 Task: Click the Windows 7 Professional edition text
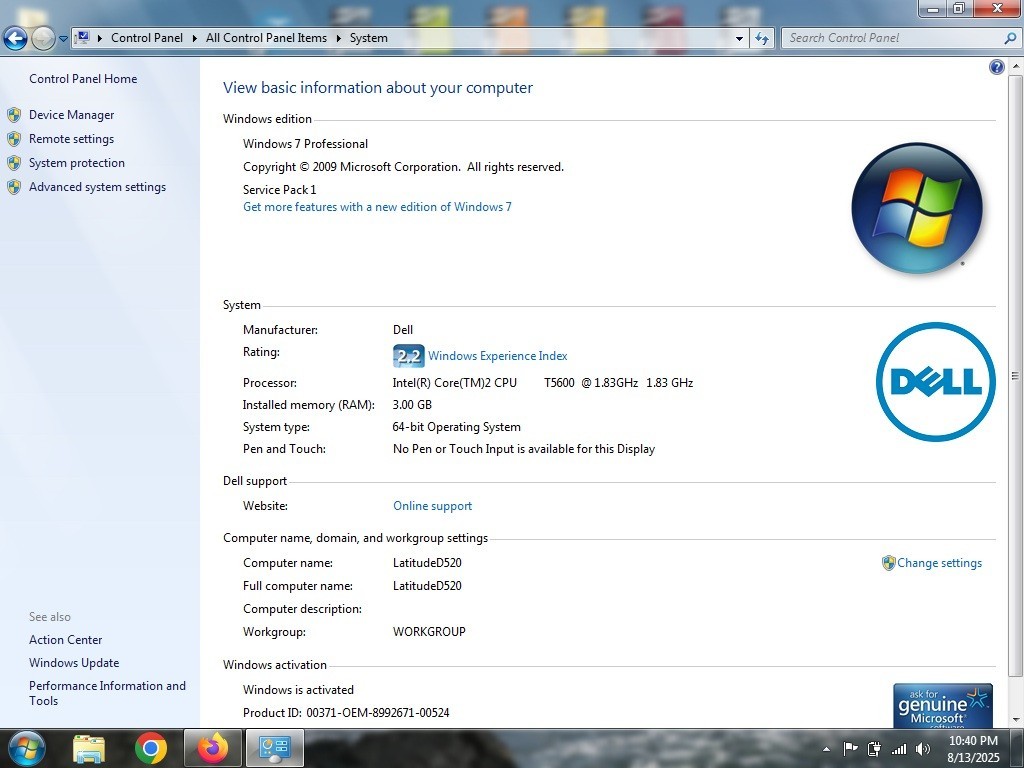coord(306,144)
